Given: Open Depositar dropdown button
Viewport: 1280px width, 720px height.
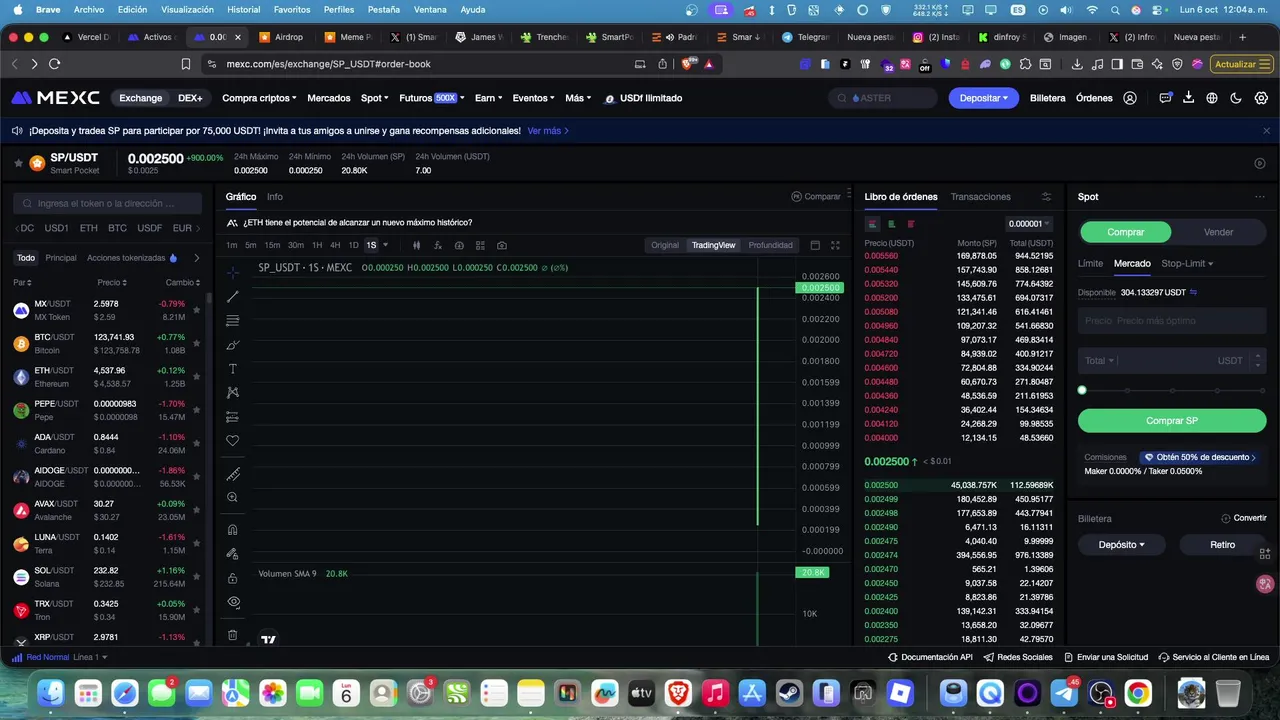Looking at the screenshot, I should [984, 98].
